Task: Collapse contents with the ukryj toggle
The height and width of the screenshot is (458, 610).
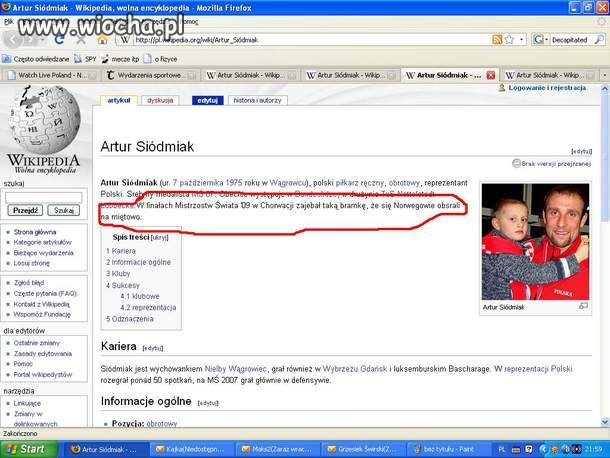Action: (x=160, y=237)
